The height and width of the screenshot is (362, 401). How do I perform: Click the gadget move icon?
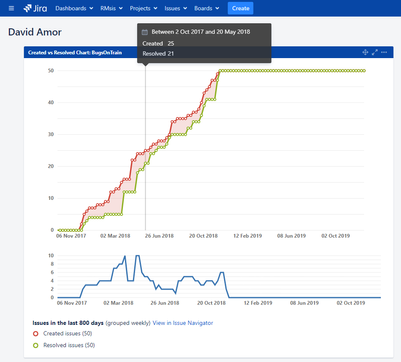point(365,52)
